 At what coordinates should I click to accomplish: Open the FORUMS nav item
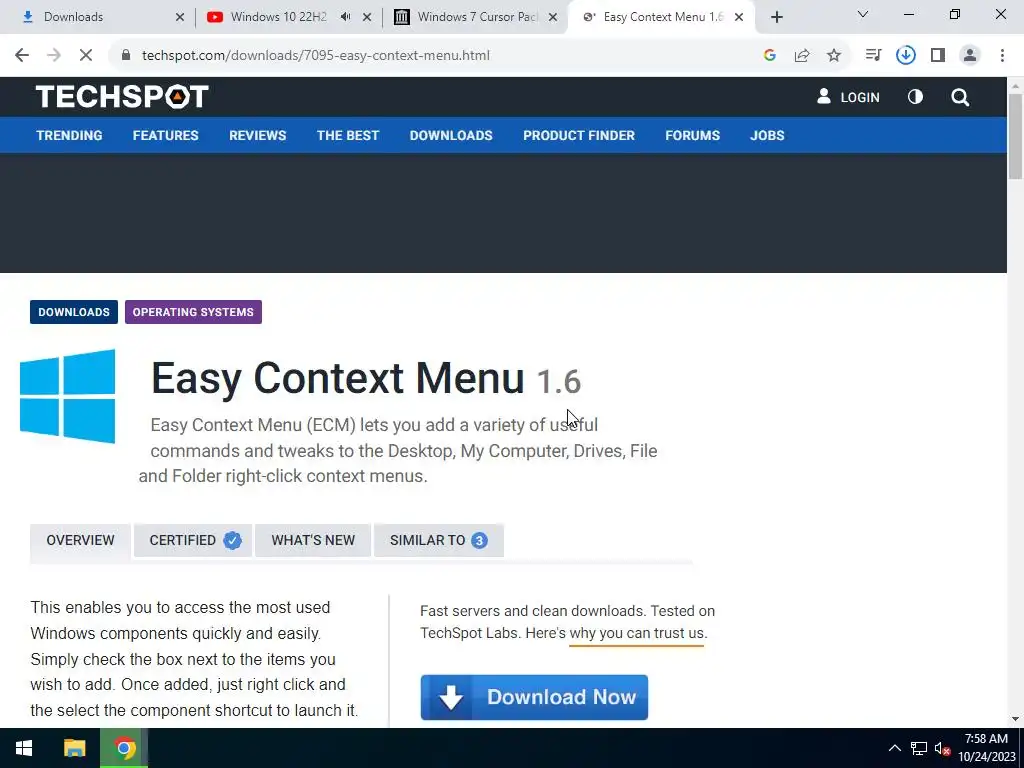click(x=692, y=135)
